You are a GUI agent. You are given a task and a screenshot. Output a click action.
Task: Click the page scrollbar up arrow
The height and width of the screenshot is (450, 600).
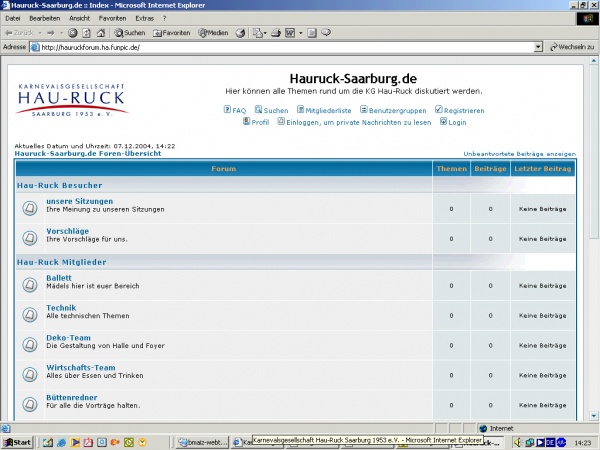coord(594,60)
